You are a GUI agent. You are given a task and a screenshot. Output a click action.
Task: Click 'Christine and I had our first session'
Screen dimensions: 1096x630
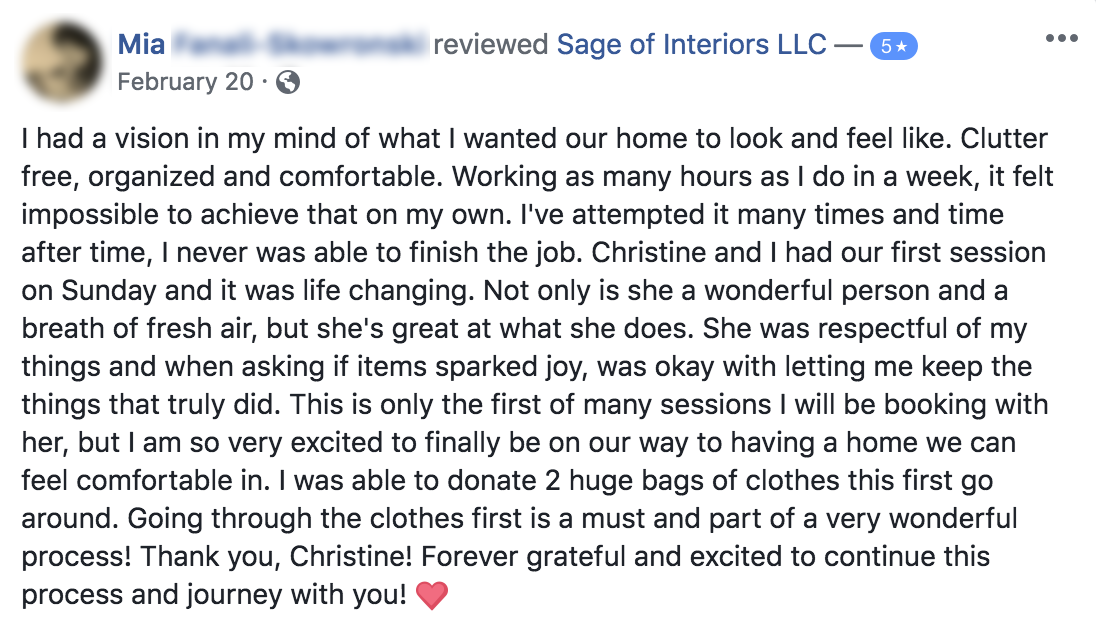point(819,252)
